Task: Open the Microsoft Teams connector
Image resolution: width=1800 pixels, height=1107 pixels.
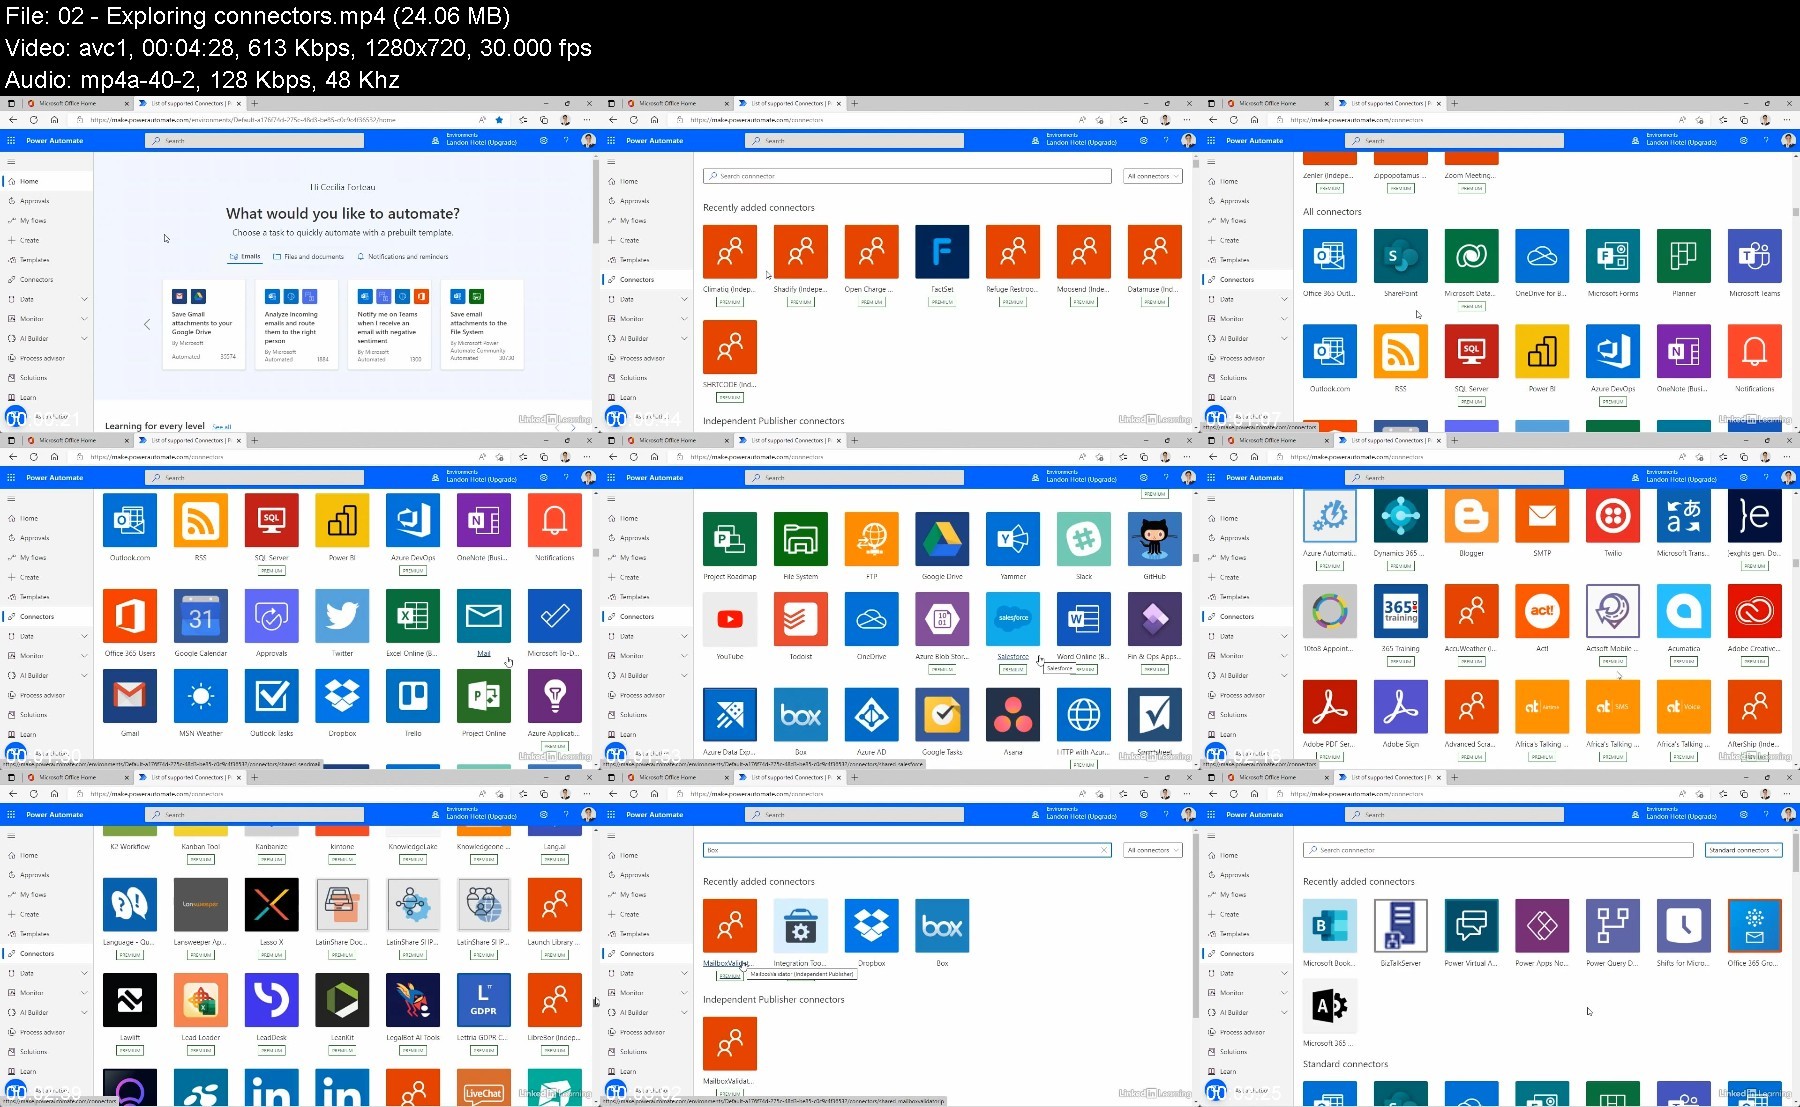Action: point(1755,256)
